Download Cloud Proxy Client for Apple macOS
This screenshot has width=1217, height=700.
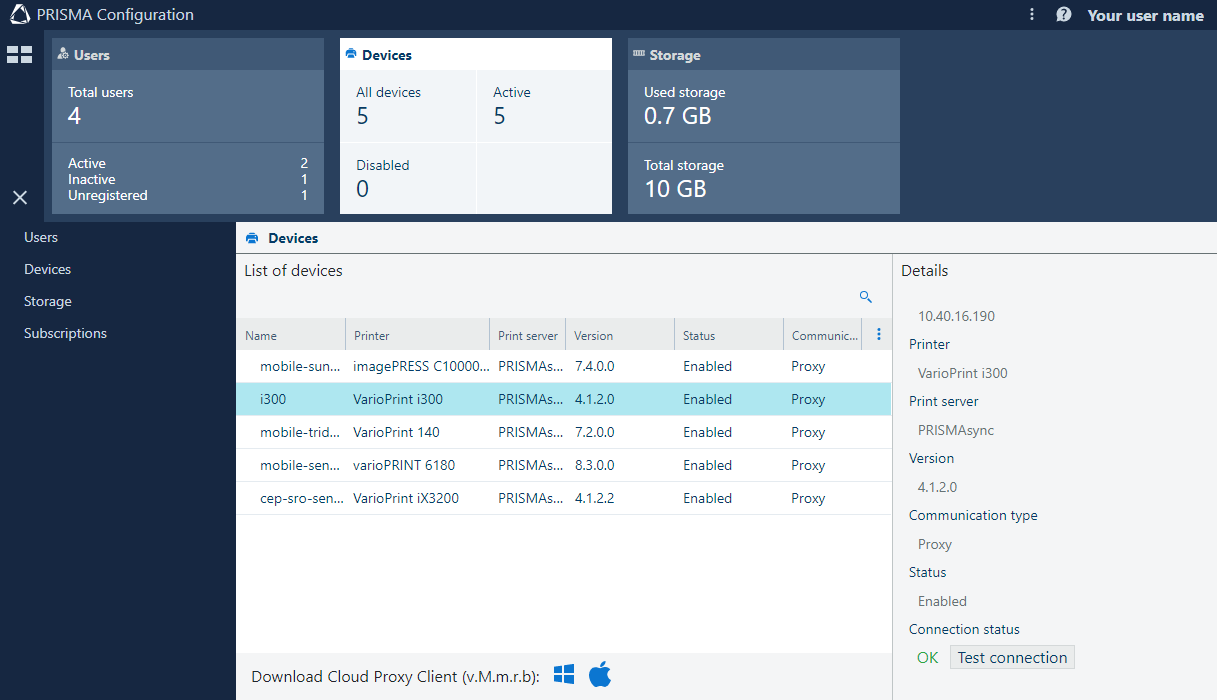point(600,675)
